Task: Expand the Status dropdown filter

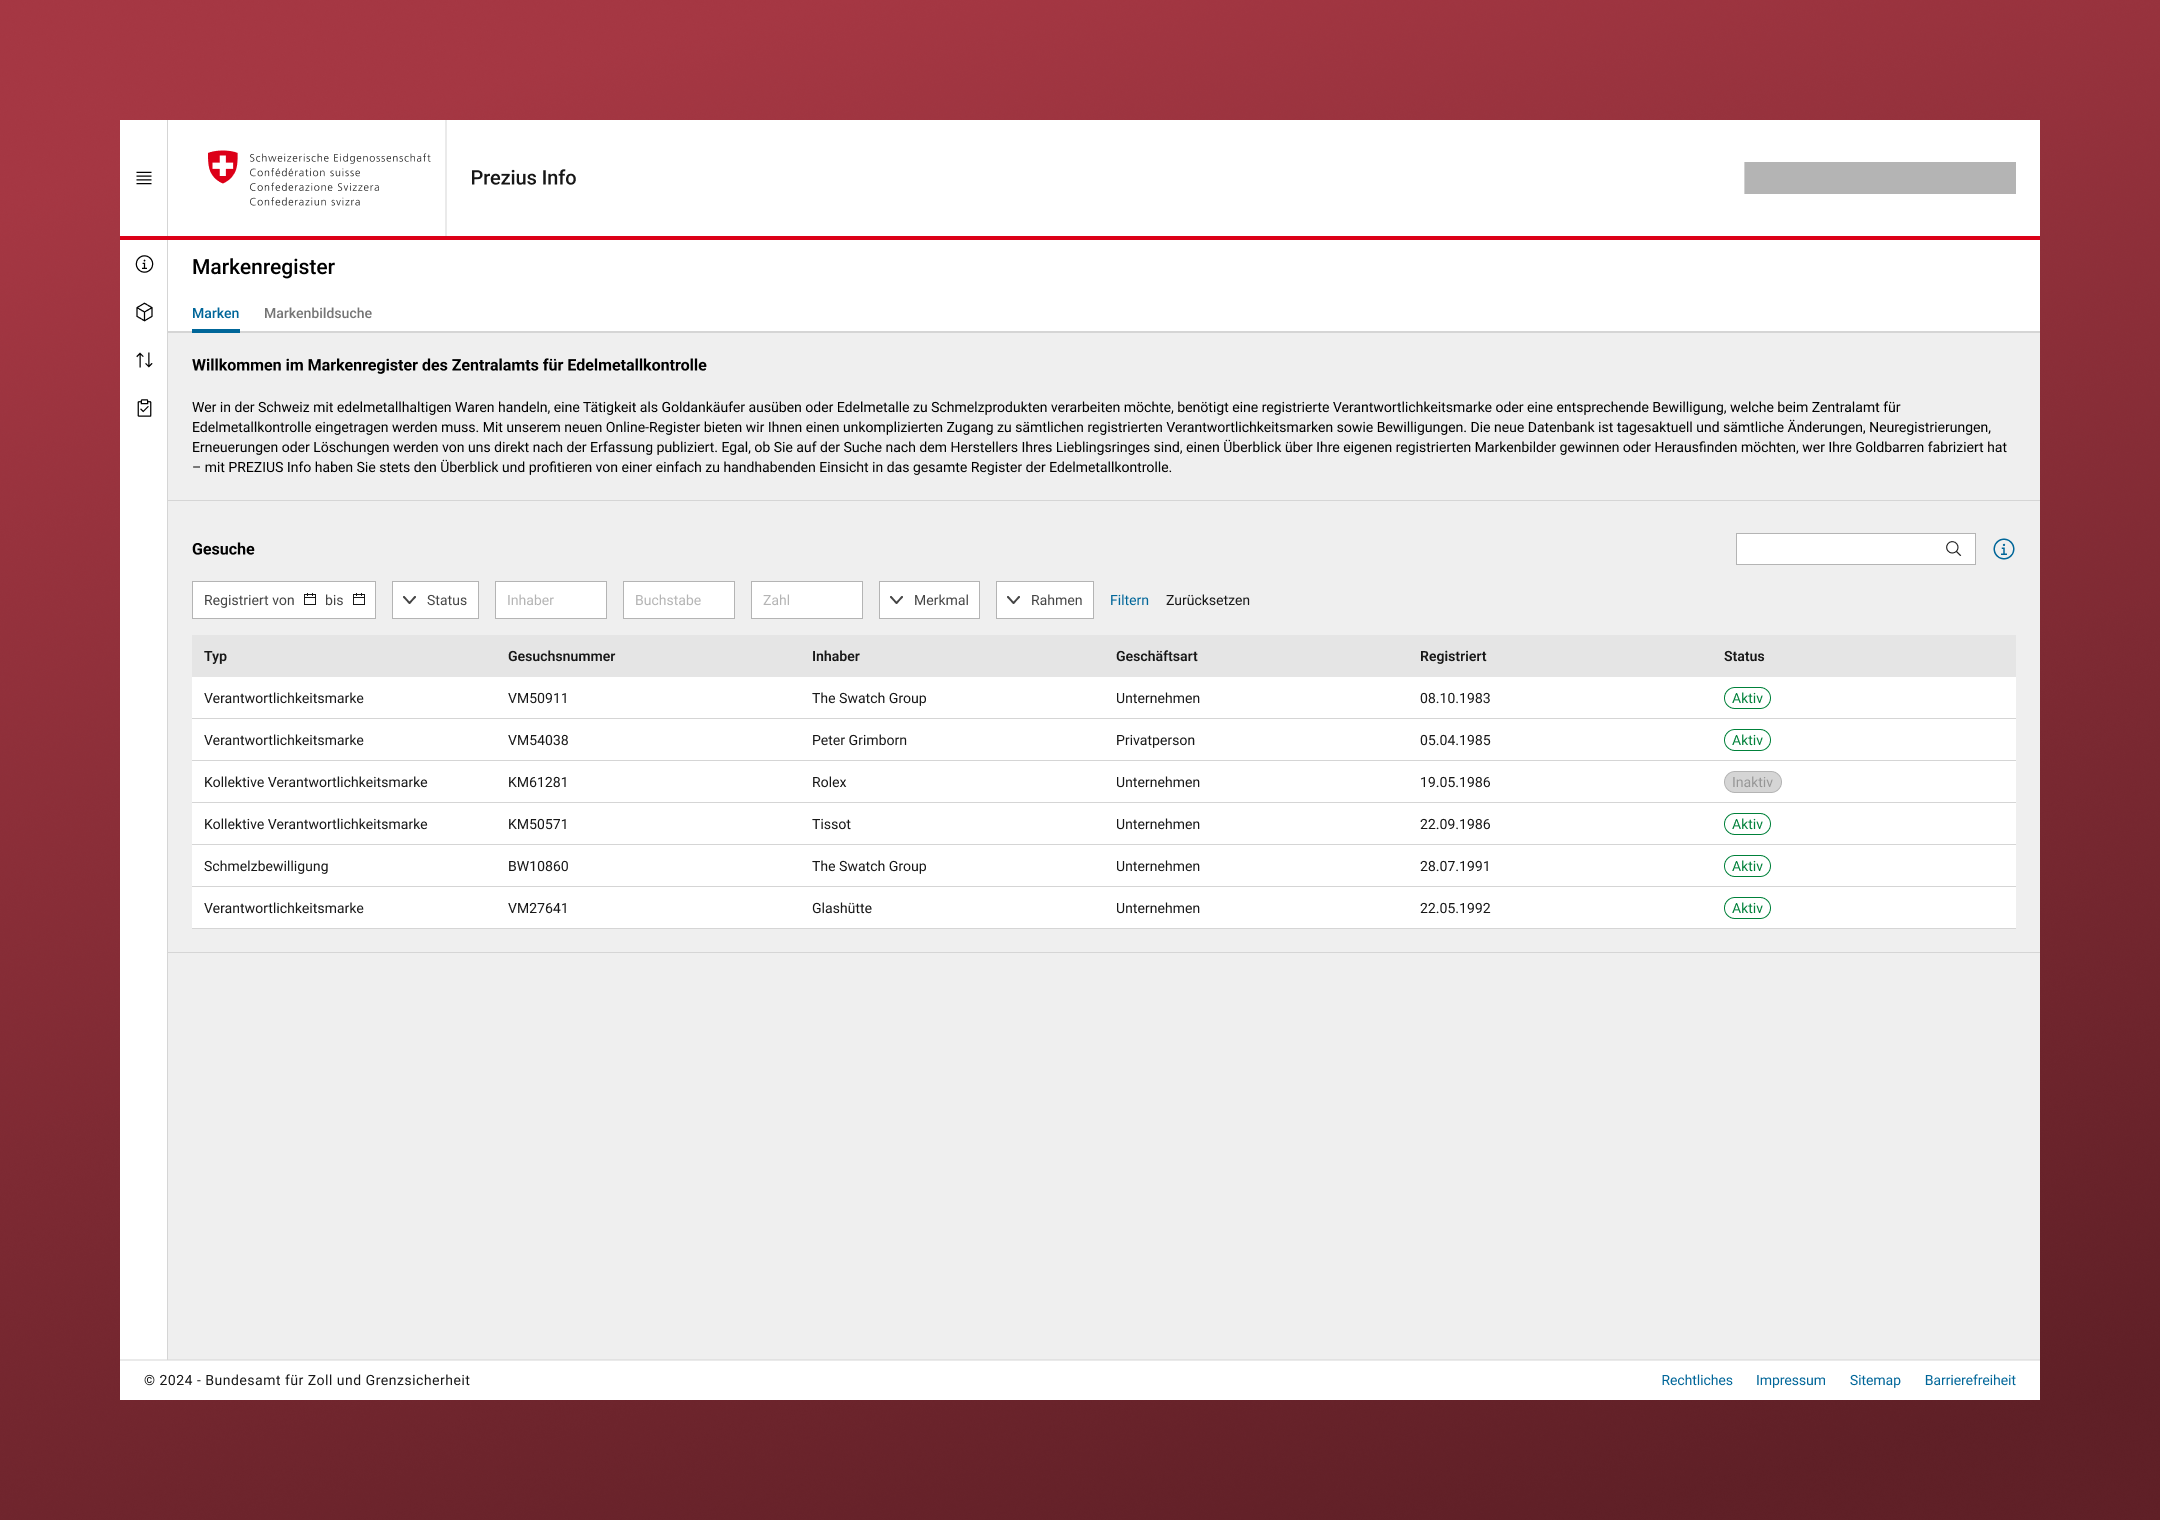Action: [435, 600]
